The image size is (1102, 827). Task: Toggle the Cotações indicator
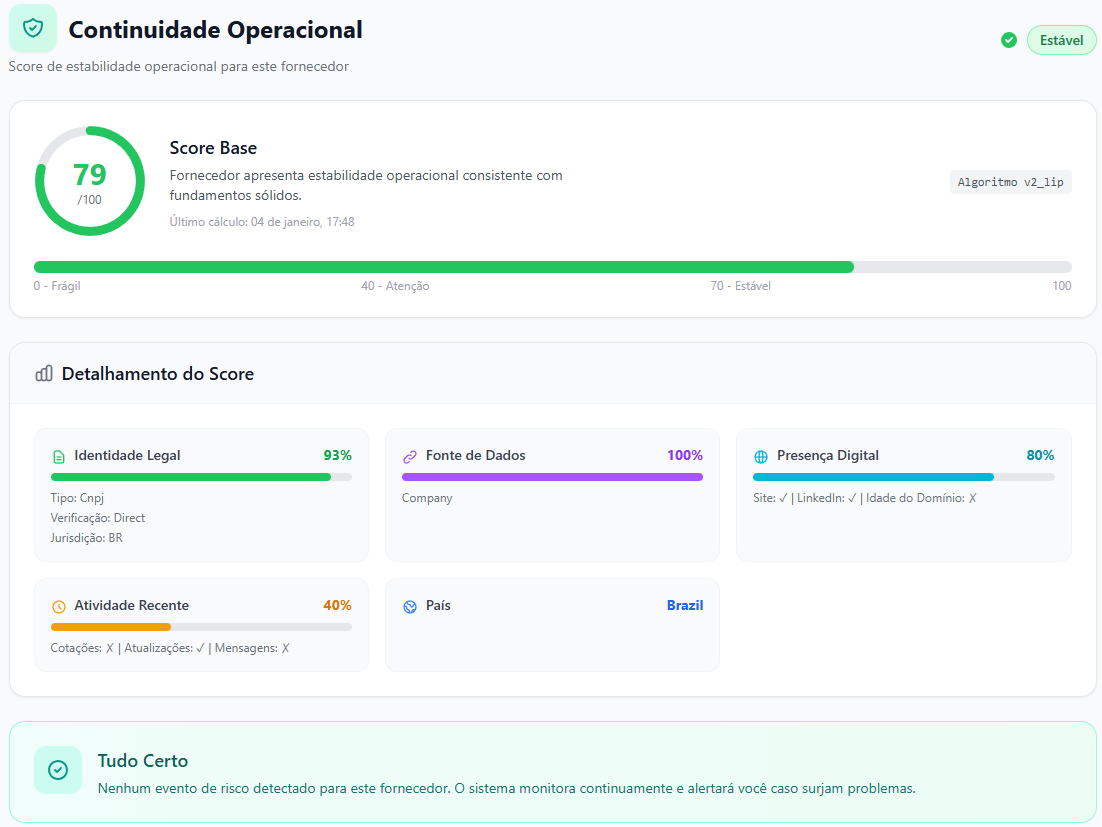[109, 647]
